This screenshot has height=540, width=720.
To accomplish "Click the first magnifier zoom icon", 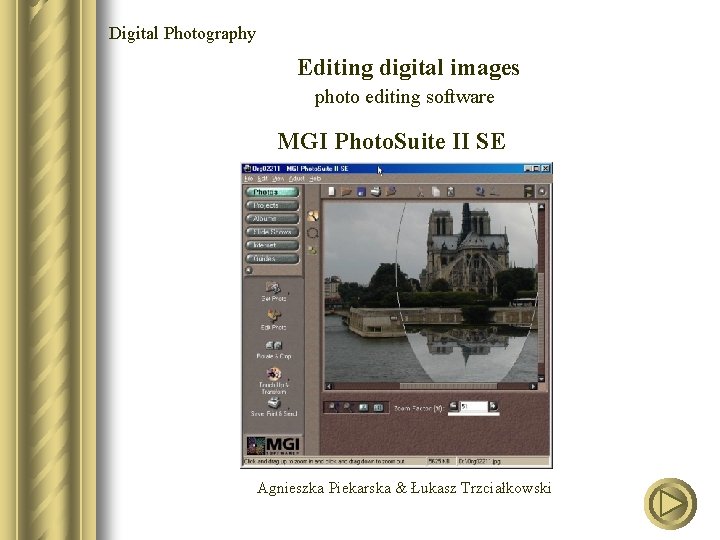I will coord(334,407).
